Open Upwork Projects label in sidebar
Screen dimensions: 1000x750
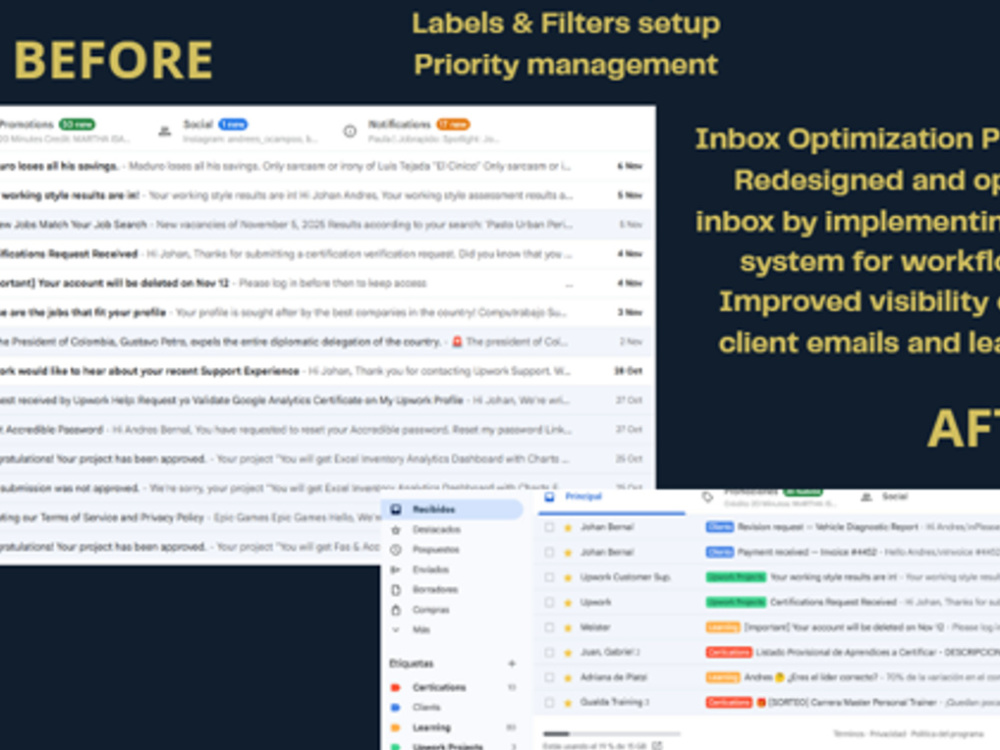click(x=448, y=746)
